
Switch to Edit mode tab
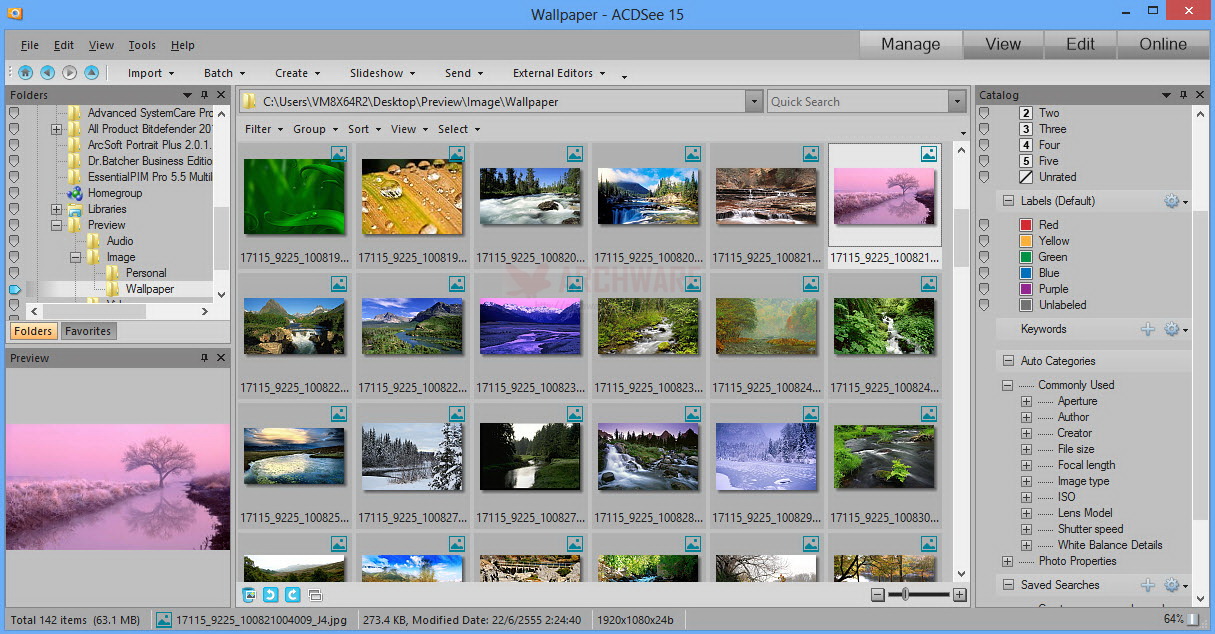click(x=1081, y=44)
